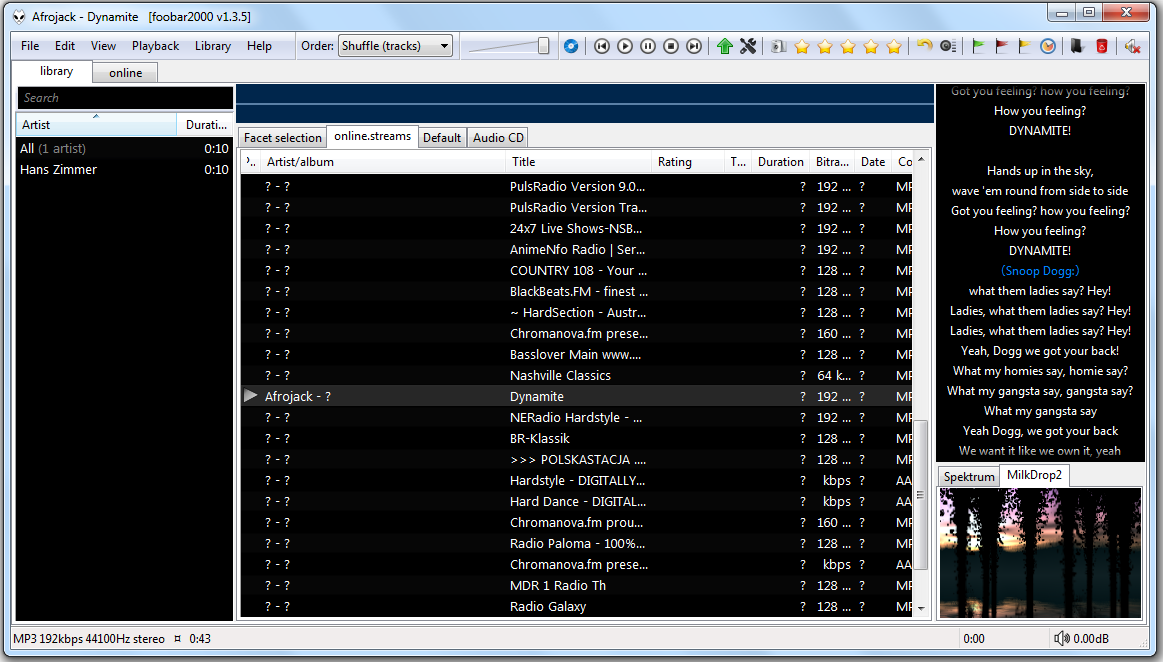Click the MilkDrop2 forest visualization thumbnail
The height and width of the screenshot is (662, 1163).
1040,552
